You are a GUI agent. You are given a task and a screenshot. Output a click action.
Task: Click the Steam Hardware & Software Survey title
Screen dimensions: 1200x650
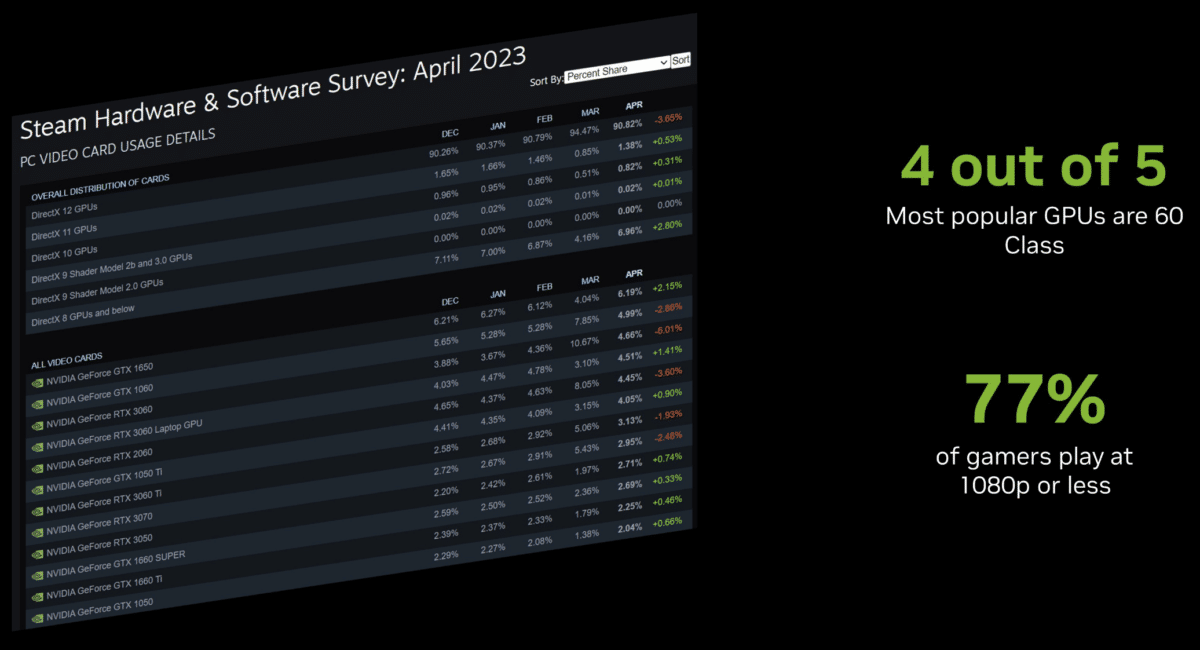coord(273,93)
